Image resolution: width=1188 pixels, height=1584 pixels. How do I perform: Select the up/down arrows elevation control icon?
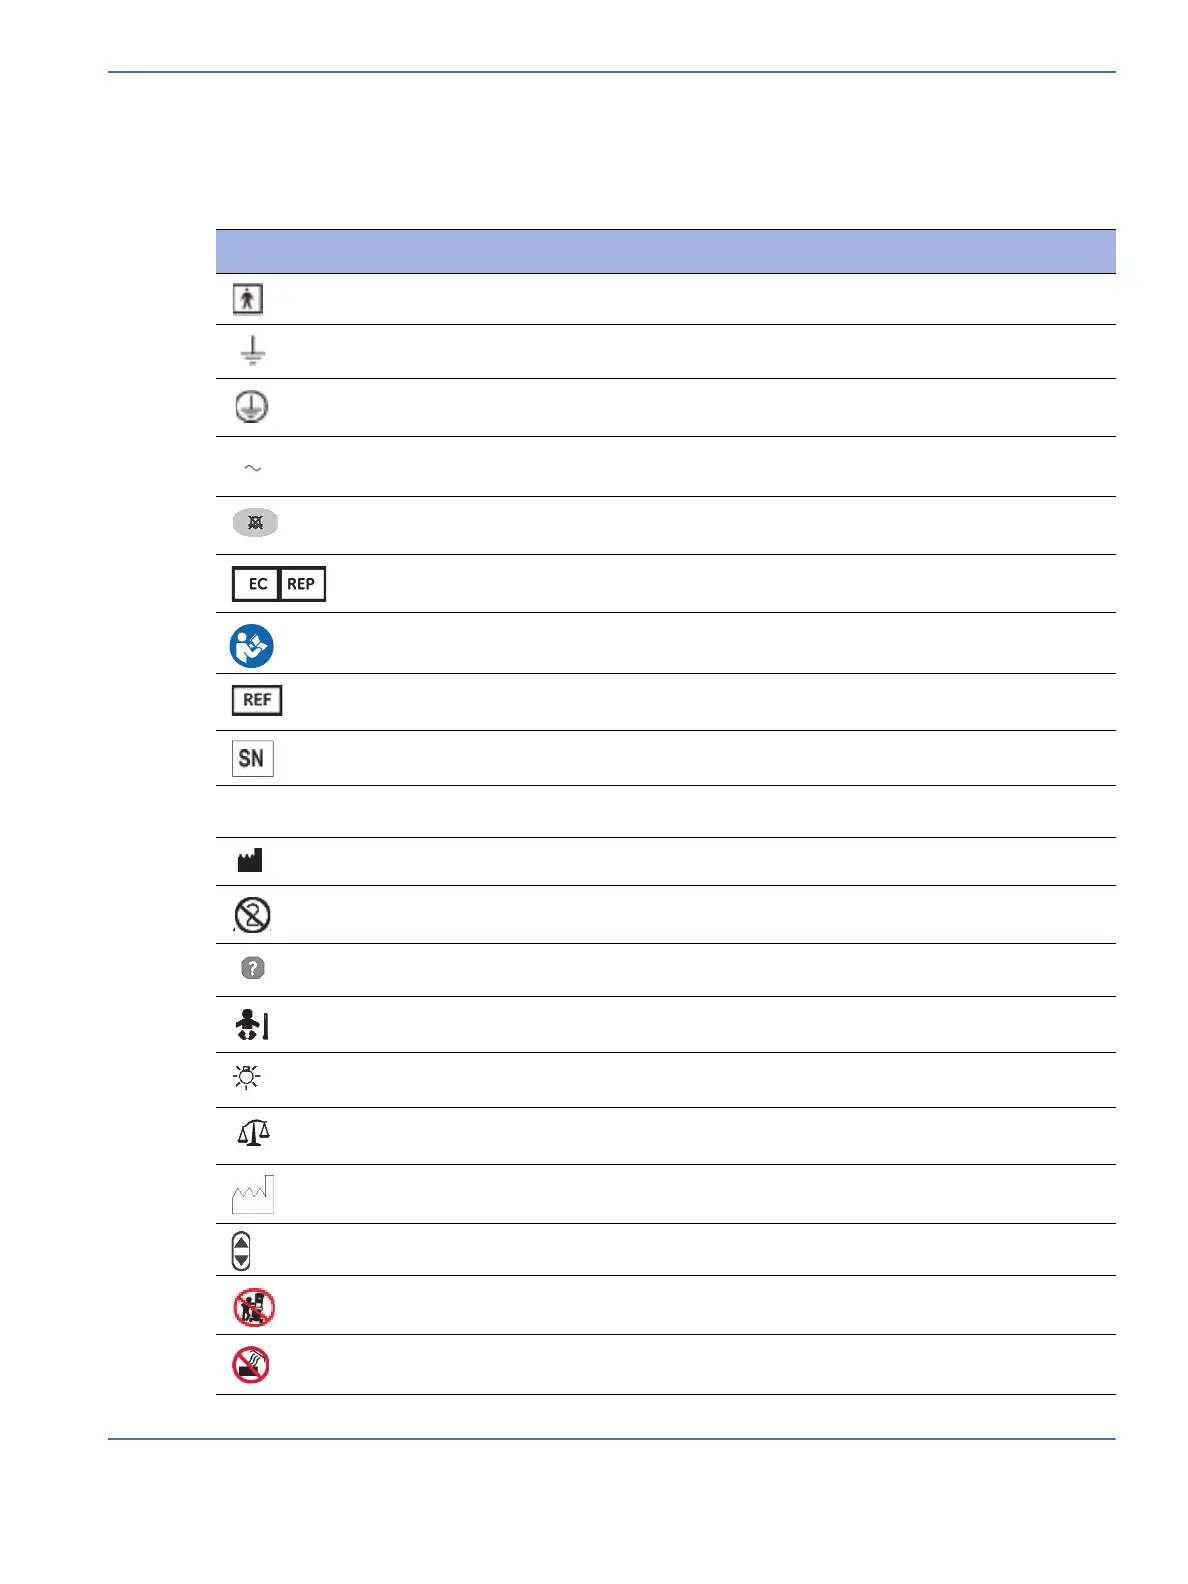point(241,1250)
